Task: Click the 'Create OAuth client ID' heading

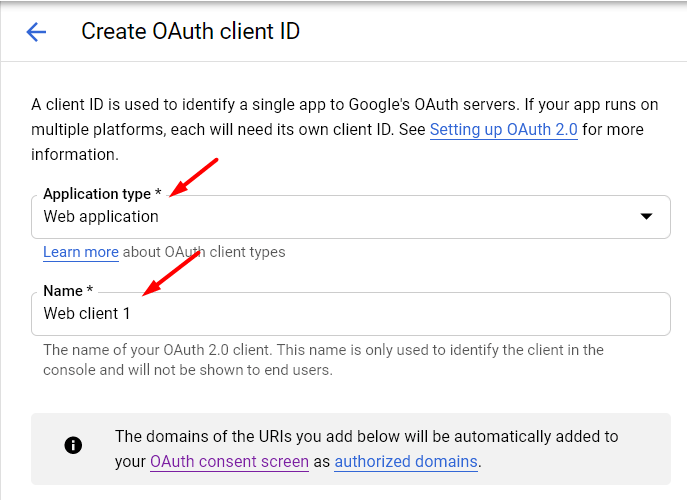Action: [191, 32]
